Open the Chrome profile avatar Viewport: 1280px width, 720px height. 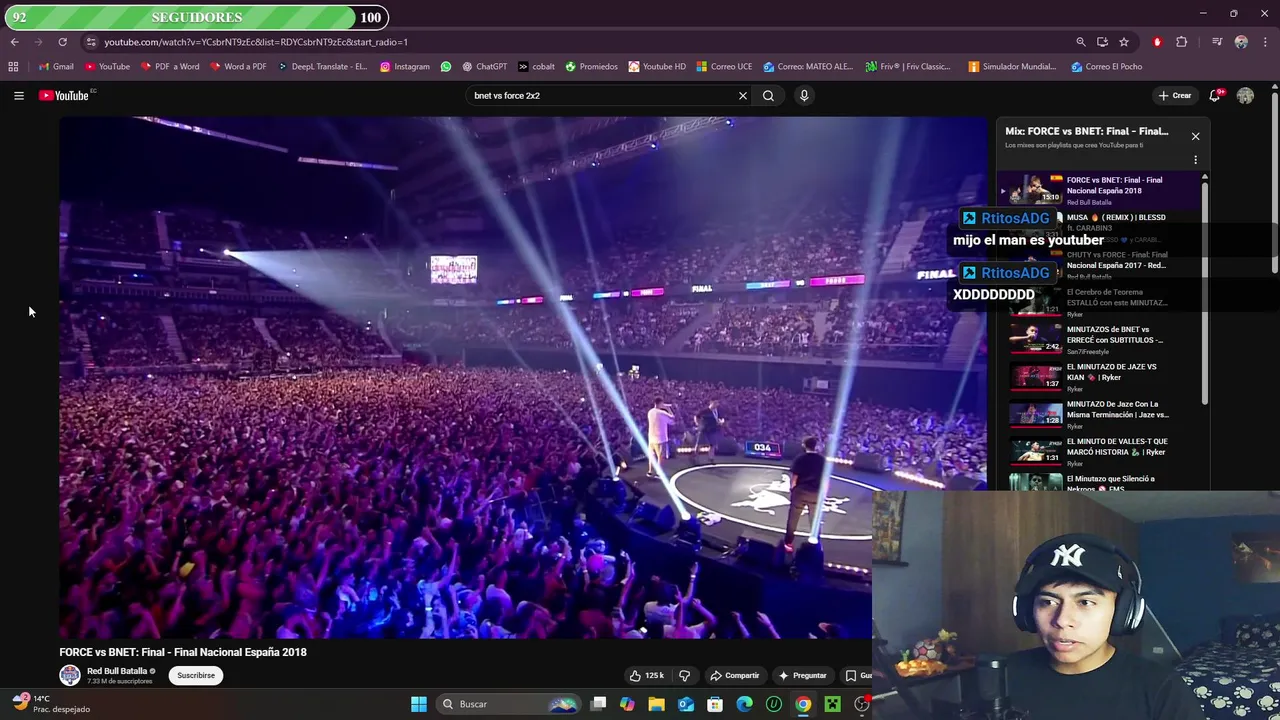1241,42
